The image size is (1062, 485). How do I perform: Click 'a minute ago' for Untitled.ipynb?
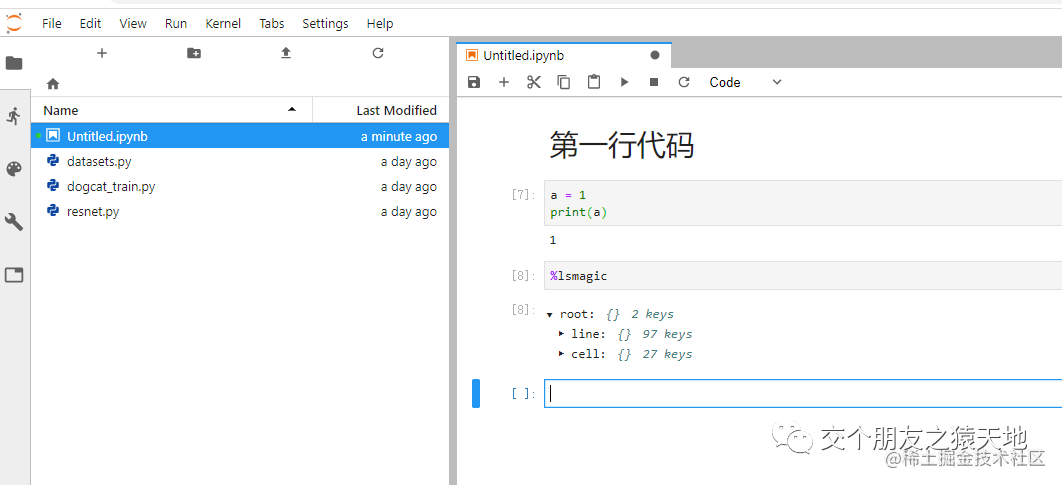(x=399, y=136)
